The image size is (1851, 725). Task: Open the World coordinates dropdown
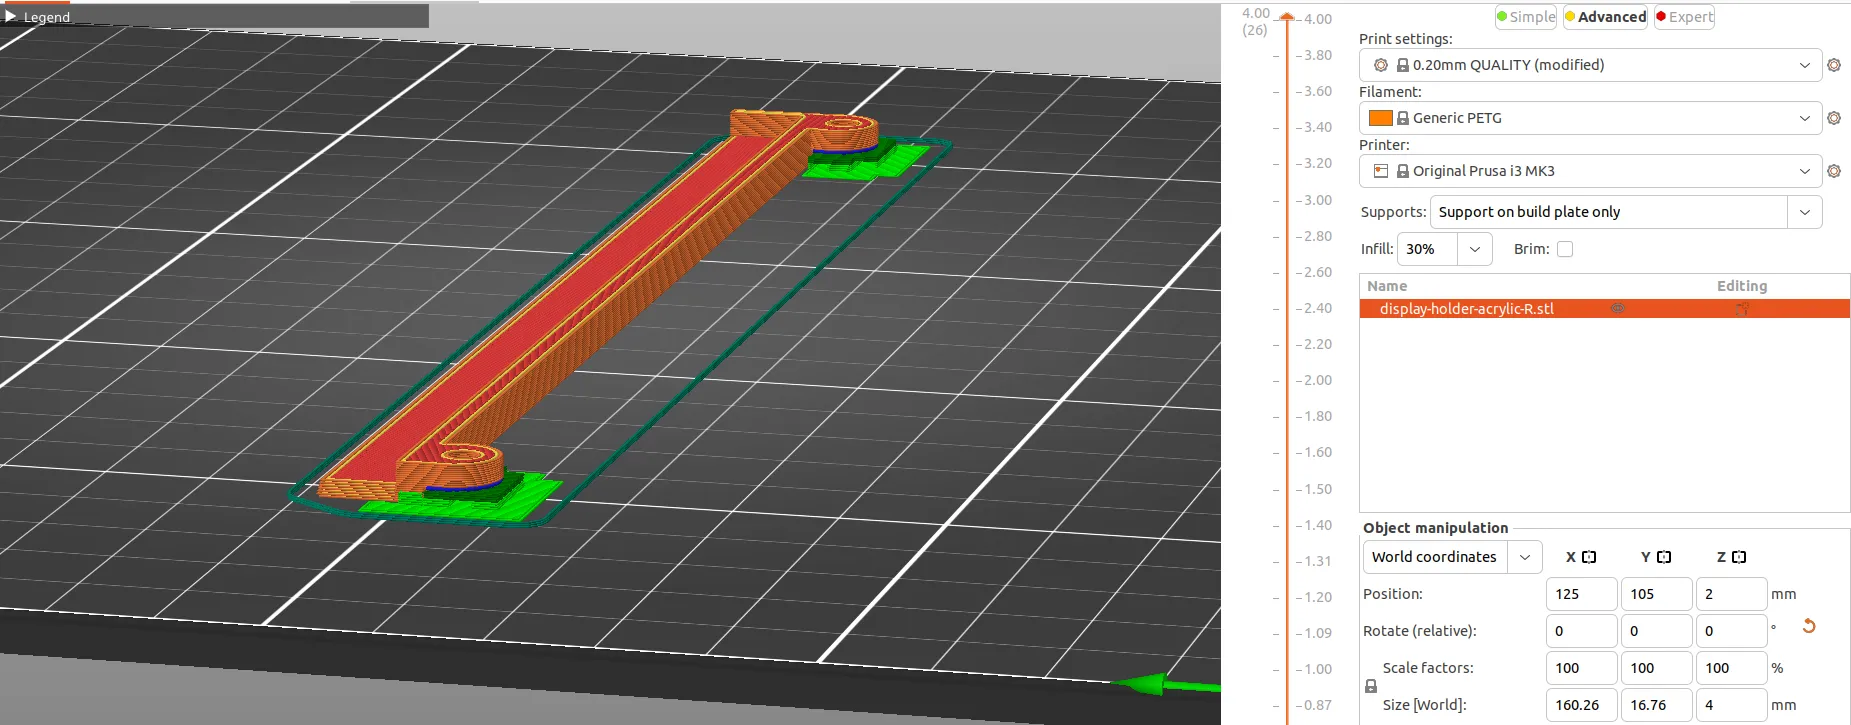click(x=1453, y=557)
